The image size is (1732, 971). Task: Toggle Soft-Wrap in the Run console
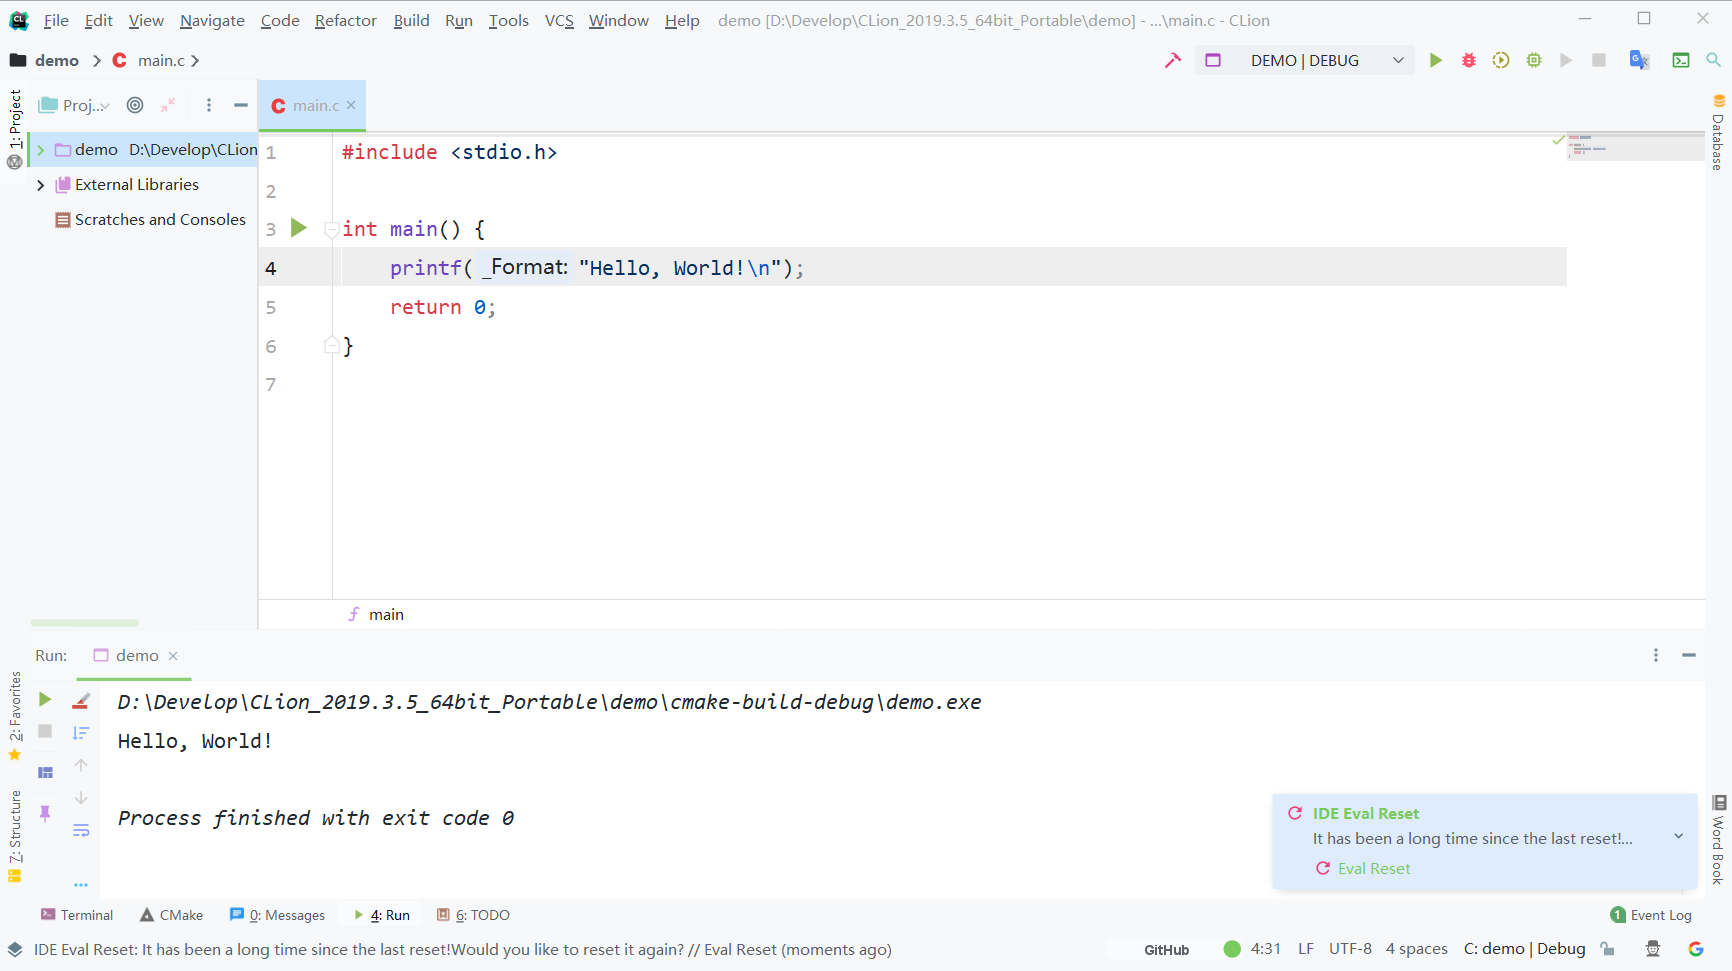tap(81, 831)
